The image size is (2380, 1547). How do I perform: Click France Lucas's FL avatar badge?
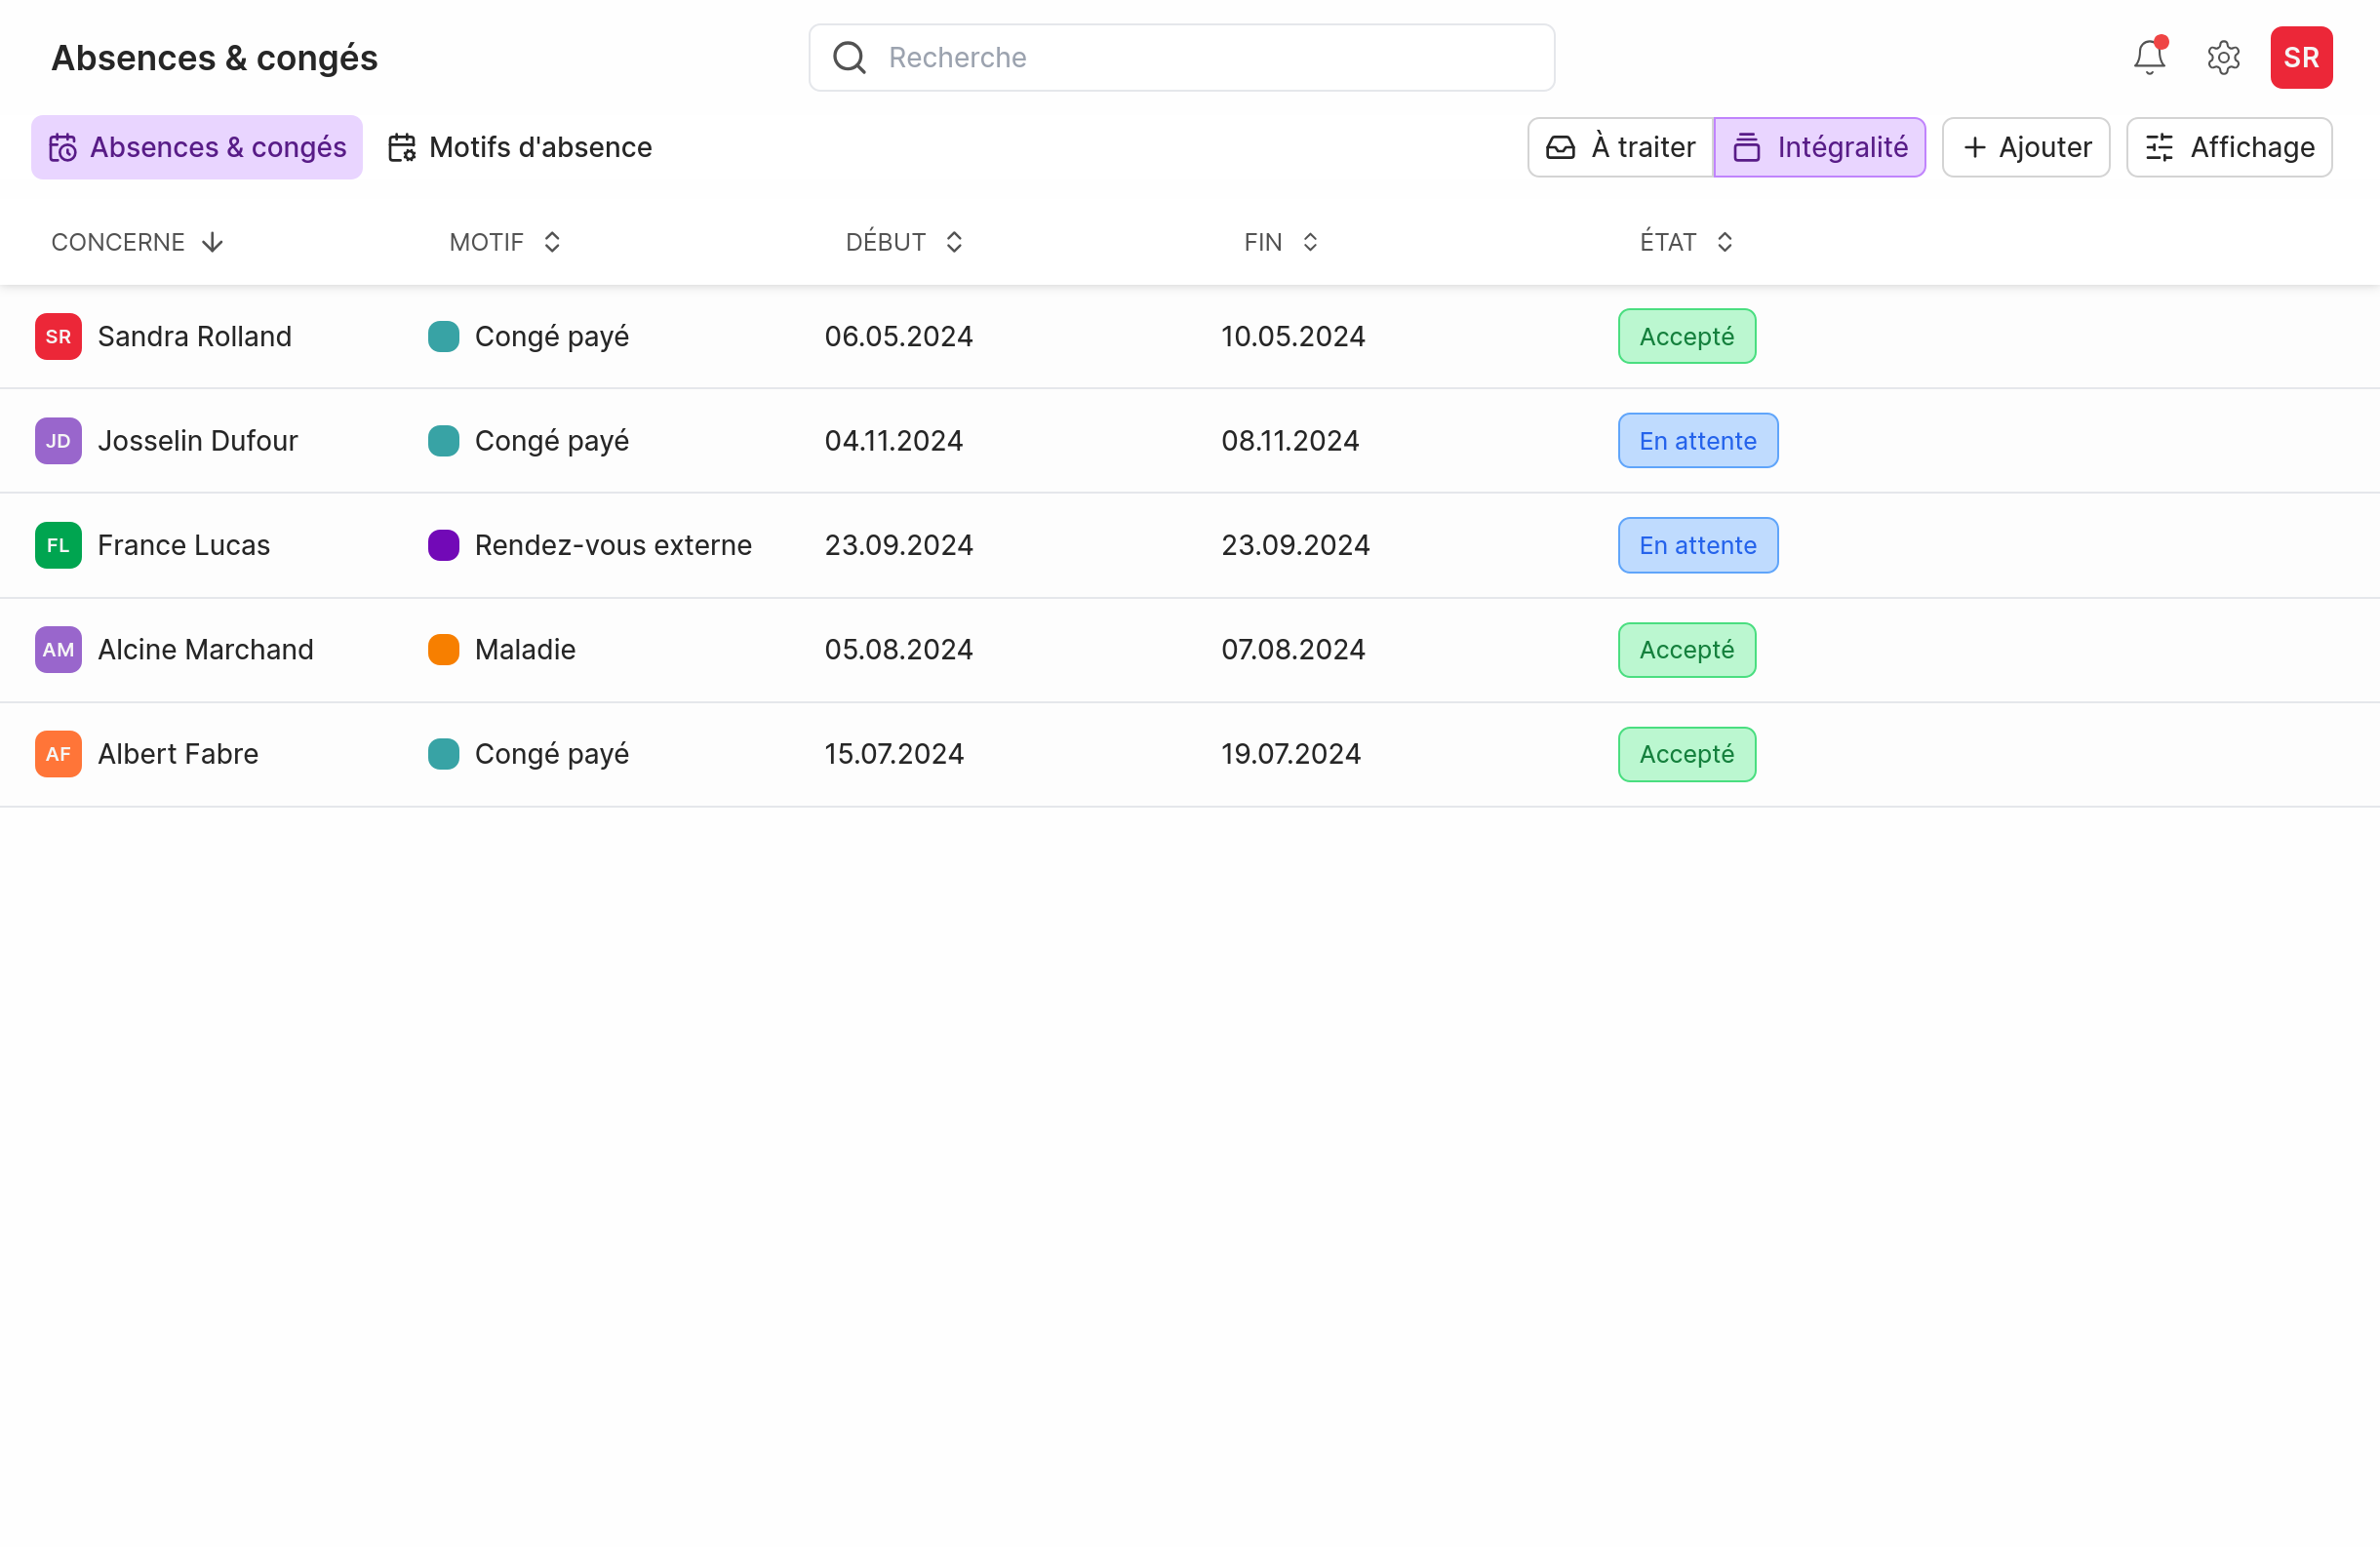(58, 545)
